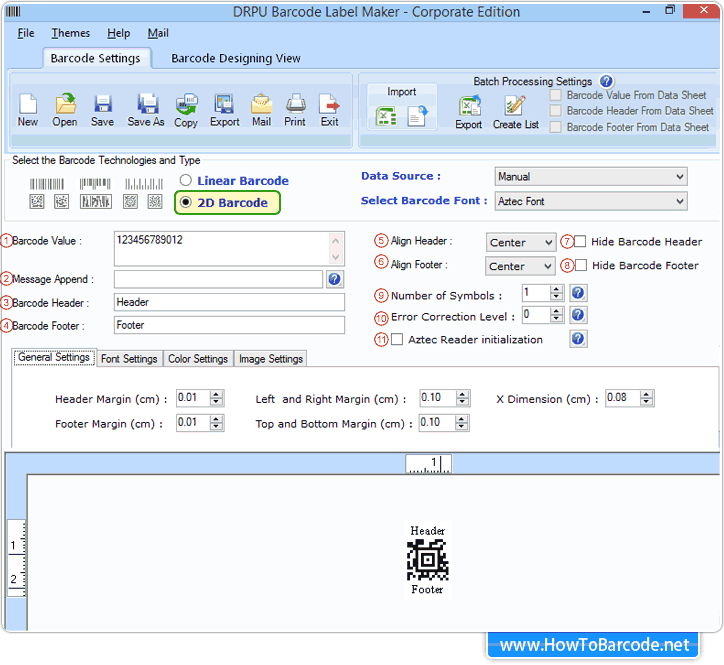Switch to Barcode Designing View tab
This screenshot has width=724, height=665.
tap(235, 58)
